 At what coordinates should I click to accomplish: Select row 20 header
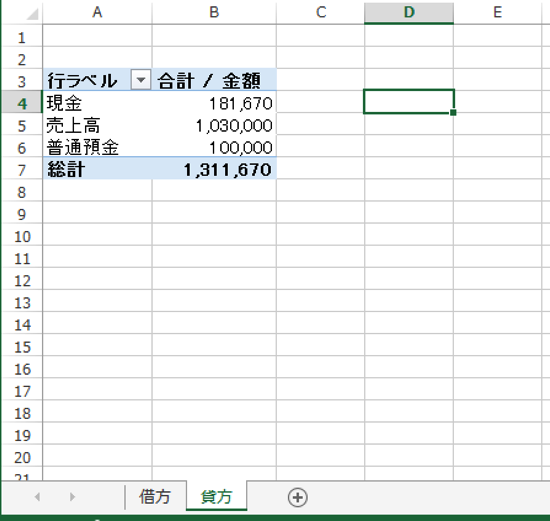point(22,456)
